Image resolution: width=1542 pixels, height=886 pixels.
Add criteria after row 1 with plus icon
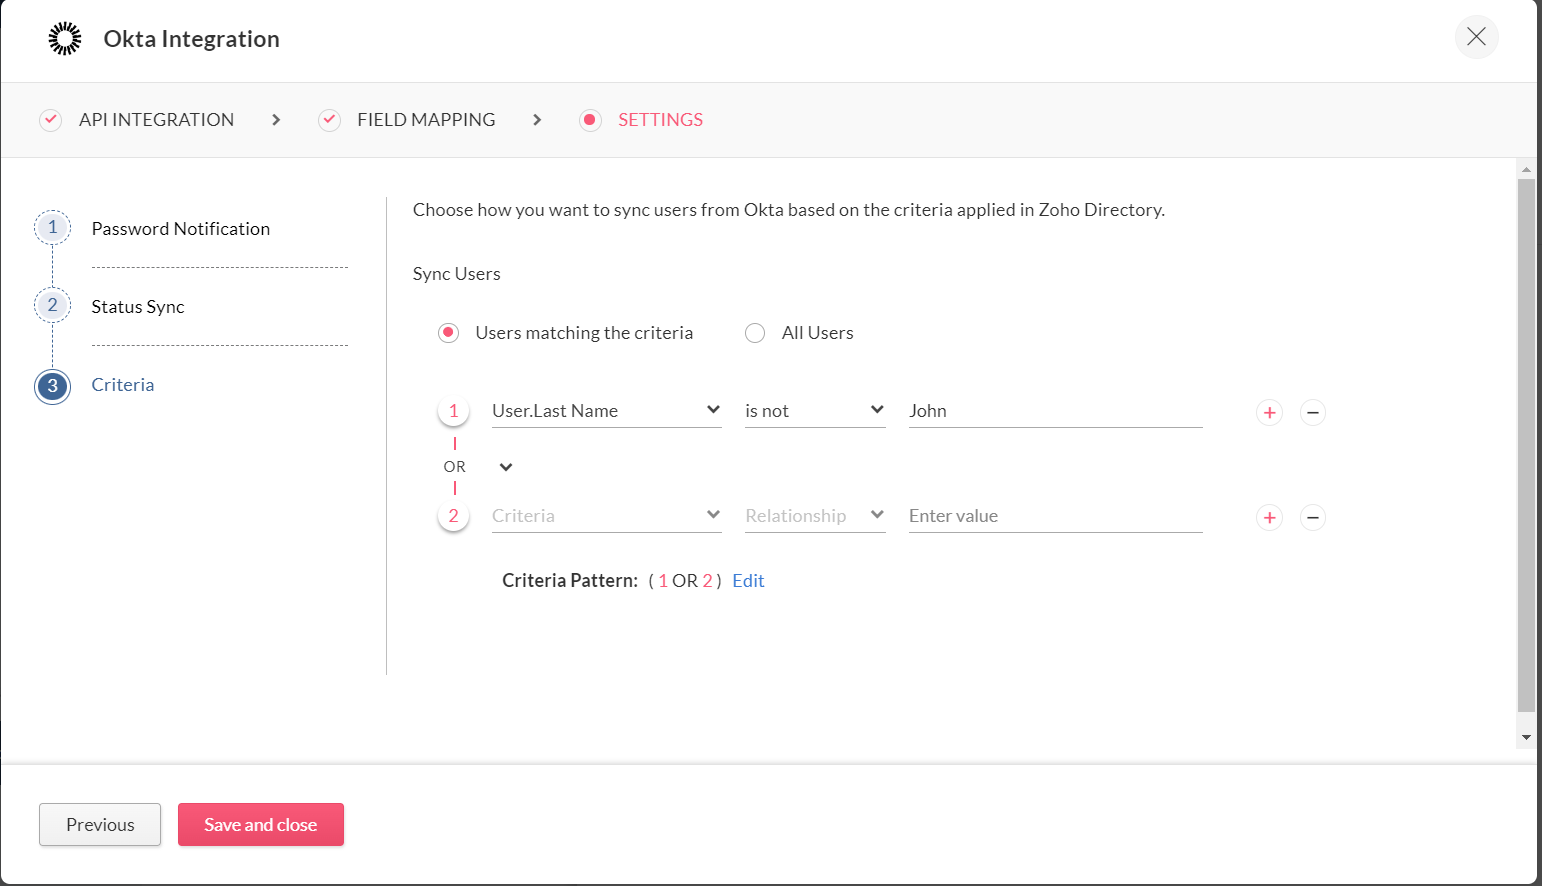[1269, 412]
